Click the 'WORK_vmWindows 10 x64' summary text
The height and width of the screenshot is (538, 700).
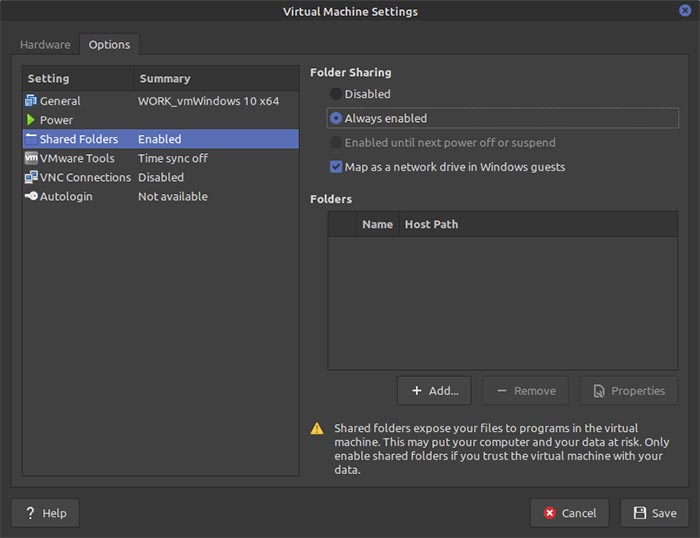tap(208, 101)
